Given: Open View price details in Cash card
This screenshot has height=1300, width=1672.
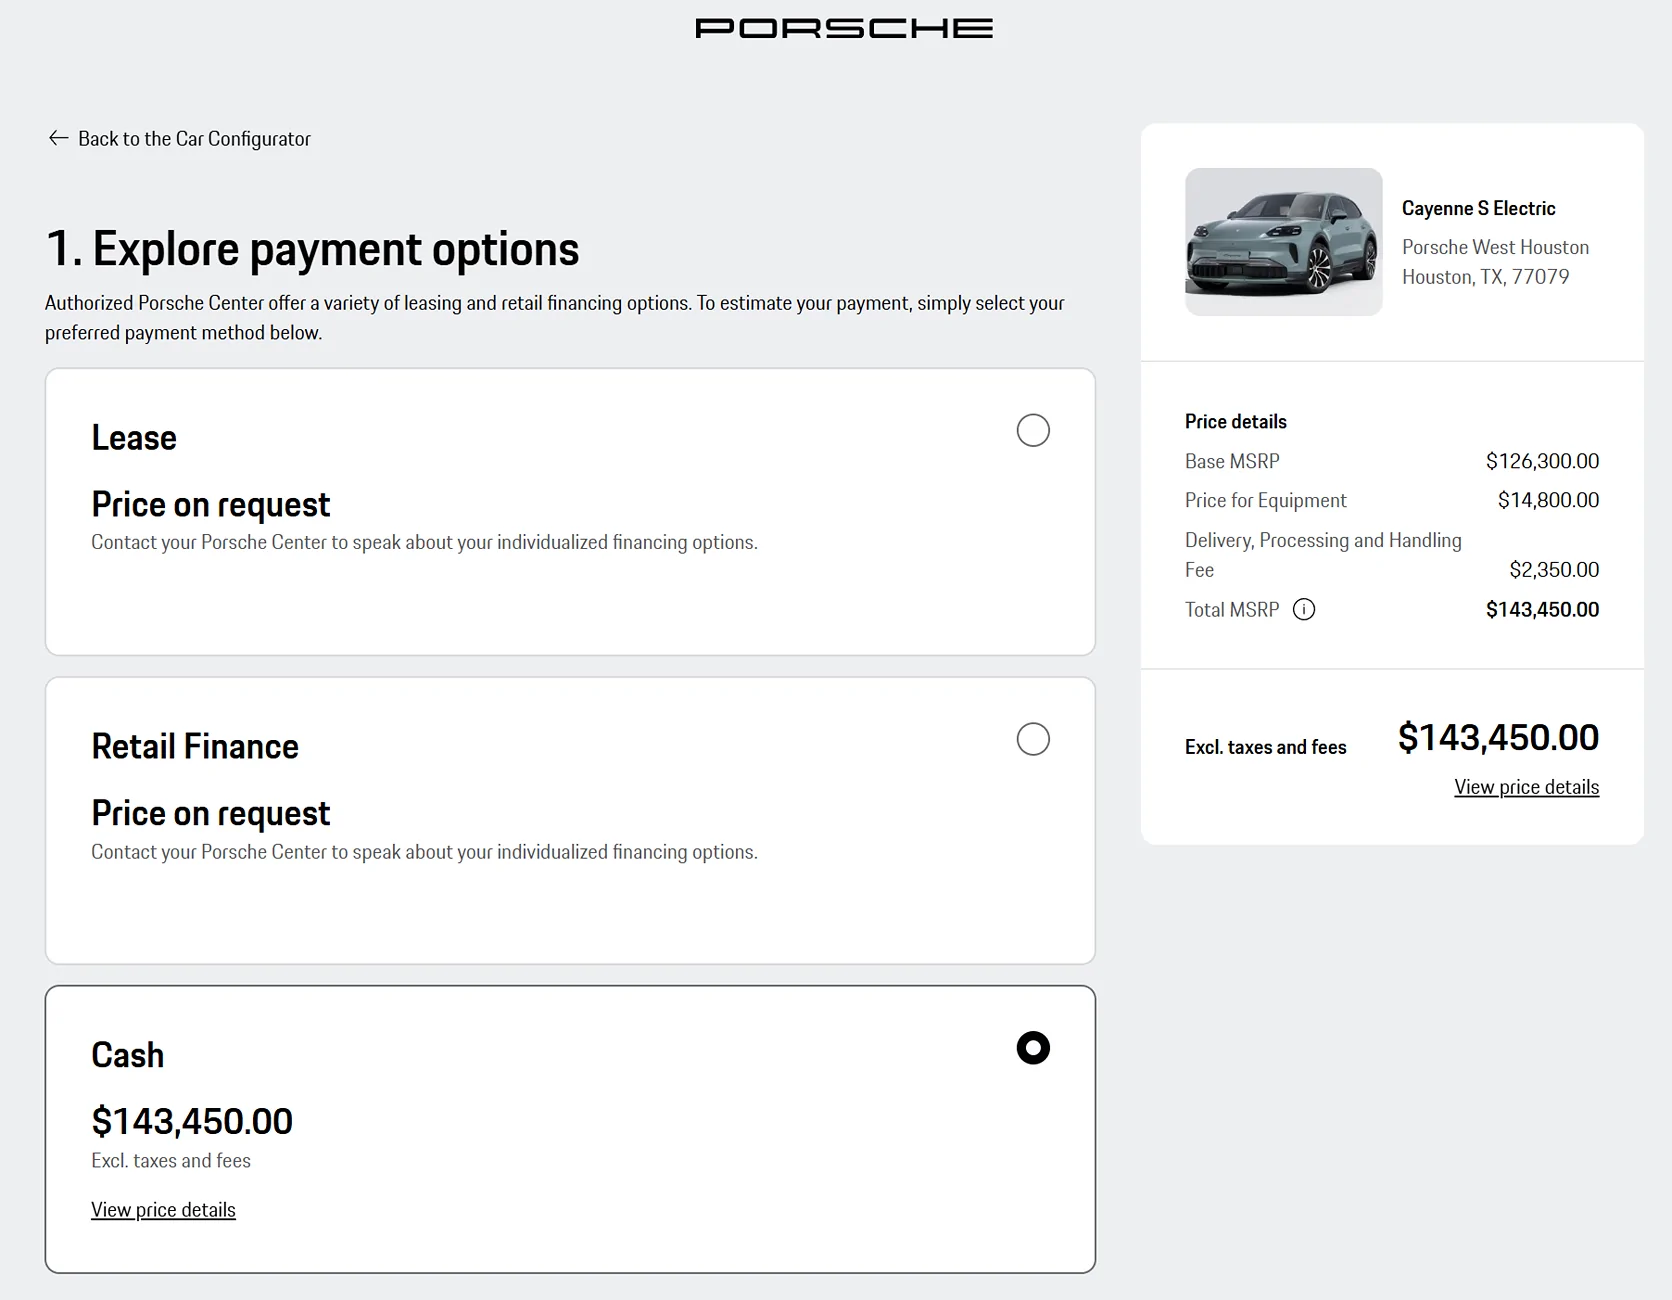Looking at the screenshot, I should coord(163,1209).
